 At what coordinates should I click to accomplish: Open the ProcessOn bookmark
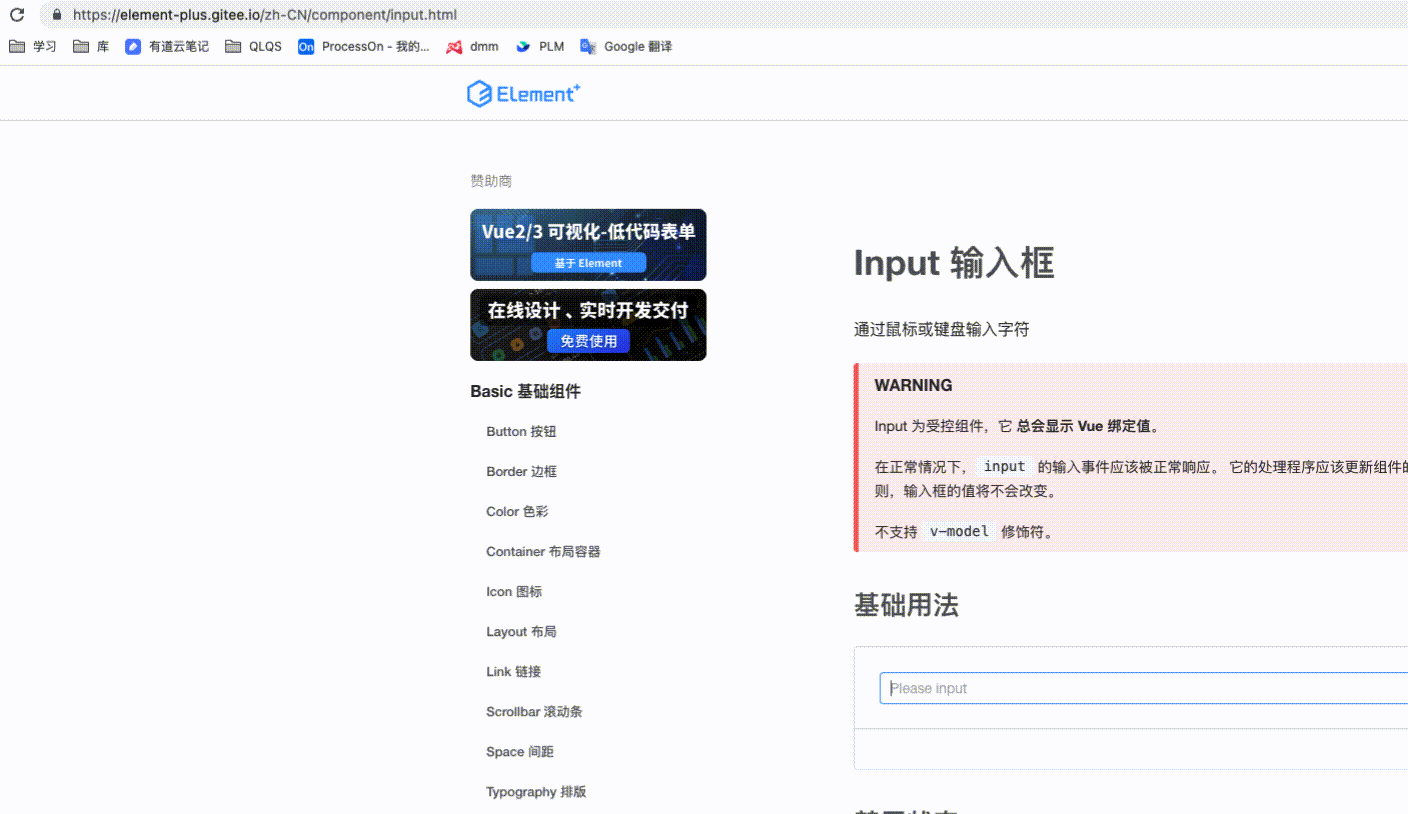pos(364,46)
